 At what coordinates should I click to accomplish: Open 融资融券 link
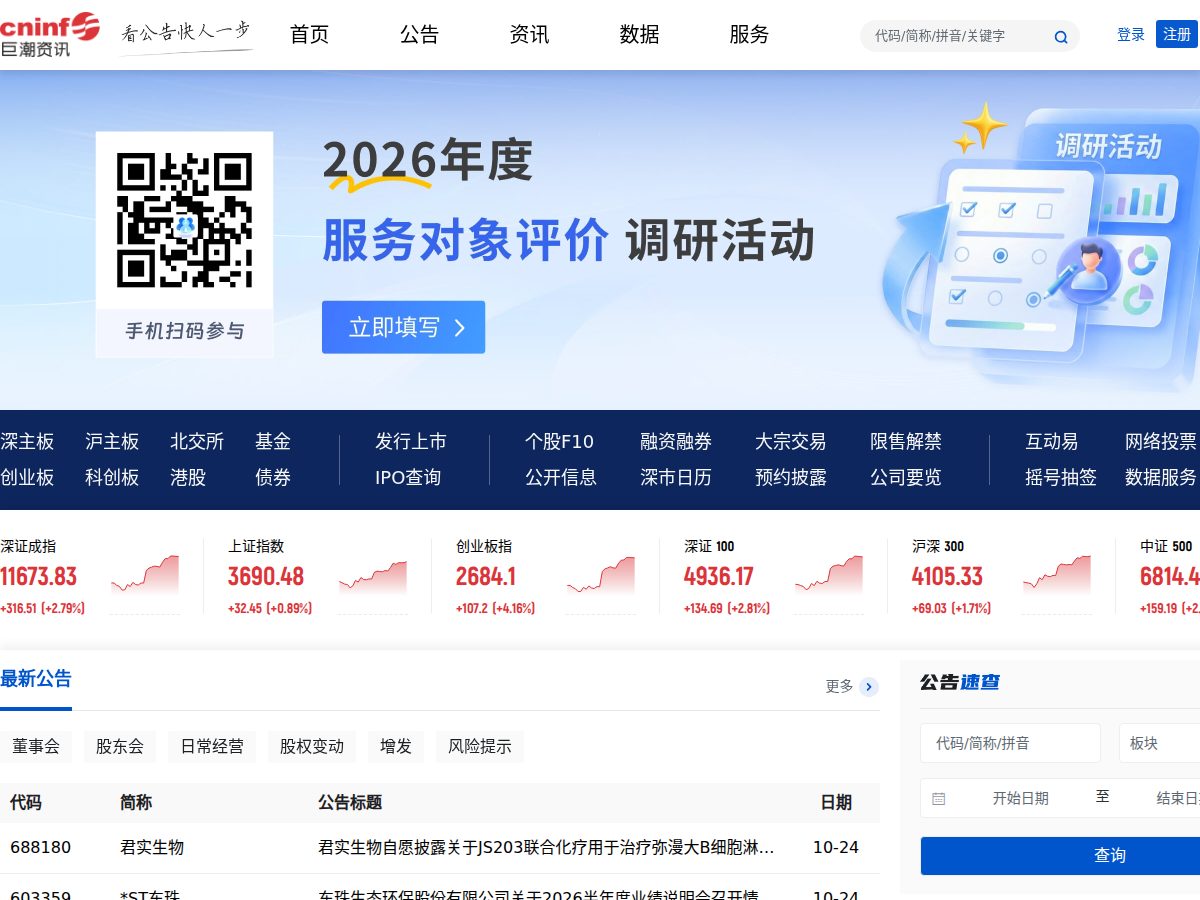[x=676, y=441]
